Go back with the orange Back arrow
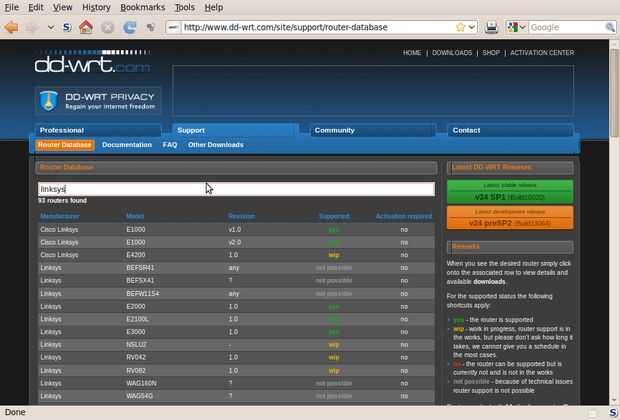 coord(11,27)
